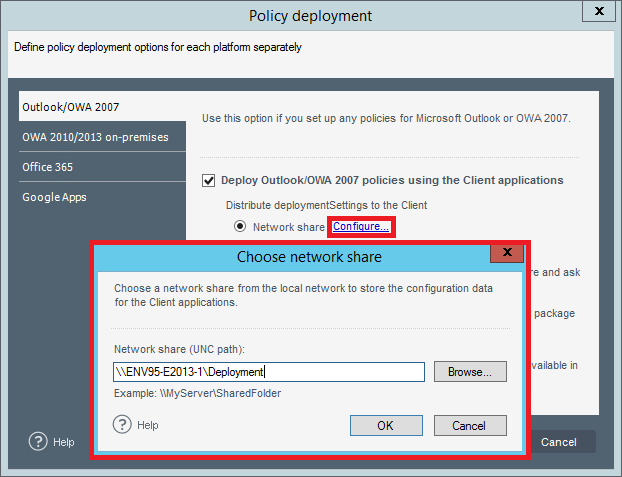Click the Help question mark icon in Policy deployment window
Image resolution: width=622 pixels, height=477 pixels.
pos(38,441)
